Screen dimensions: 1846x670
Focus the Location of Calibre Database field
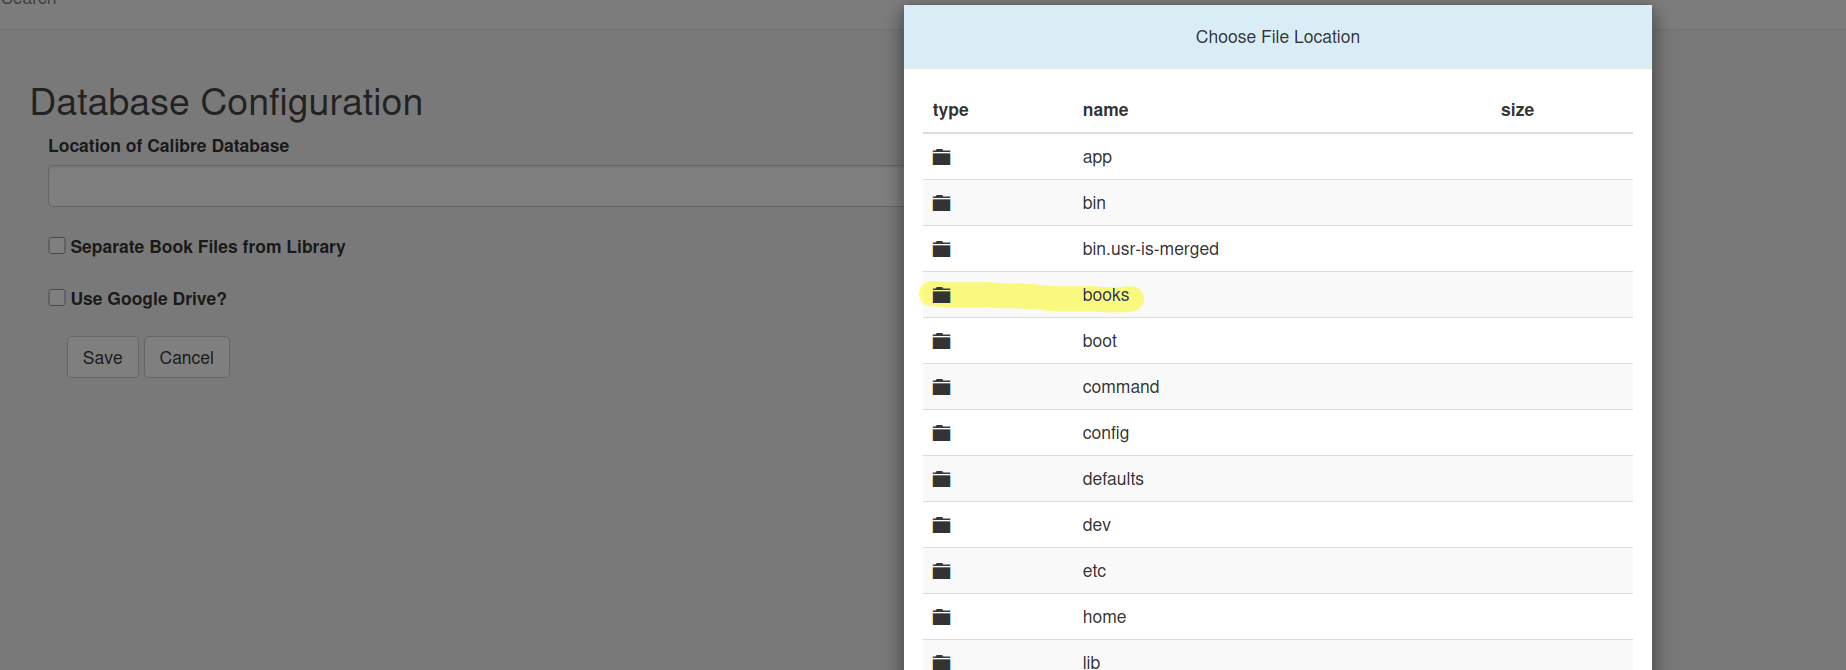pos(476,186)
